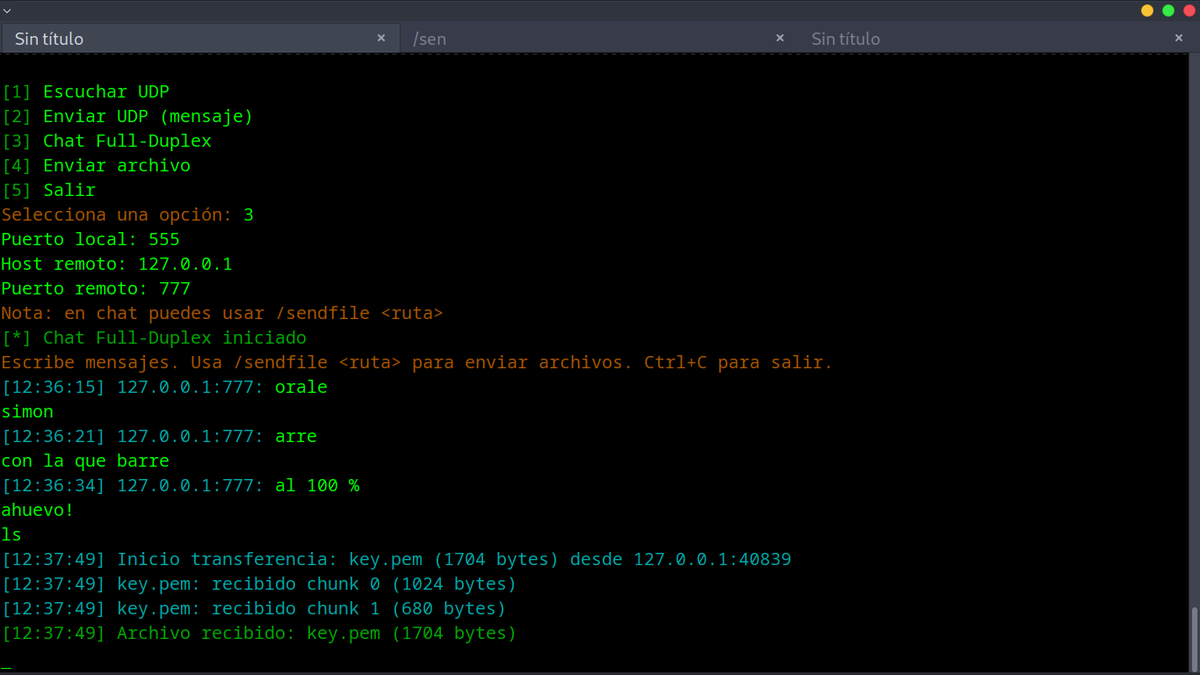Screen dimensions: 1200x675
Task: Click the /sendfile usage note text
Action: pos(222,313)
